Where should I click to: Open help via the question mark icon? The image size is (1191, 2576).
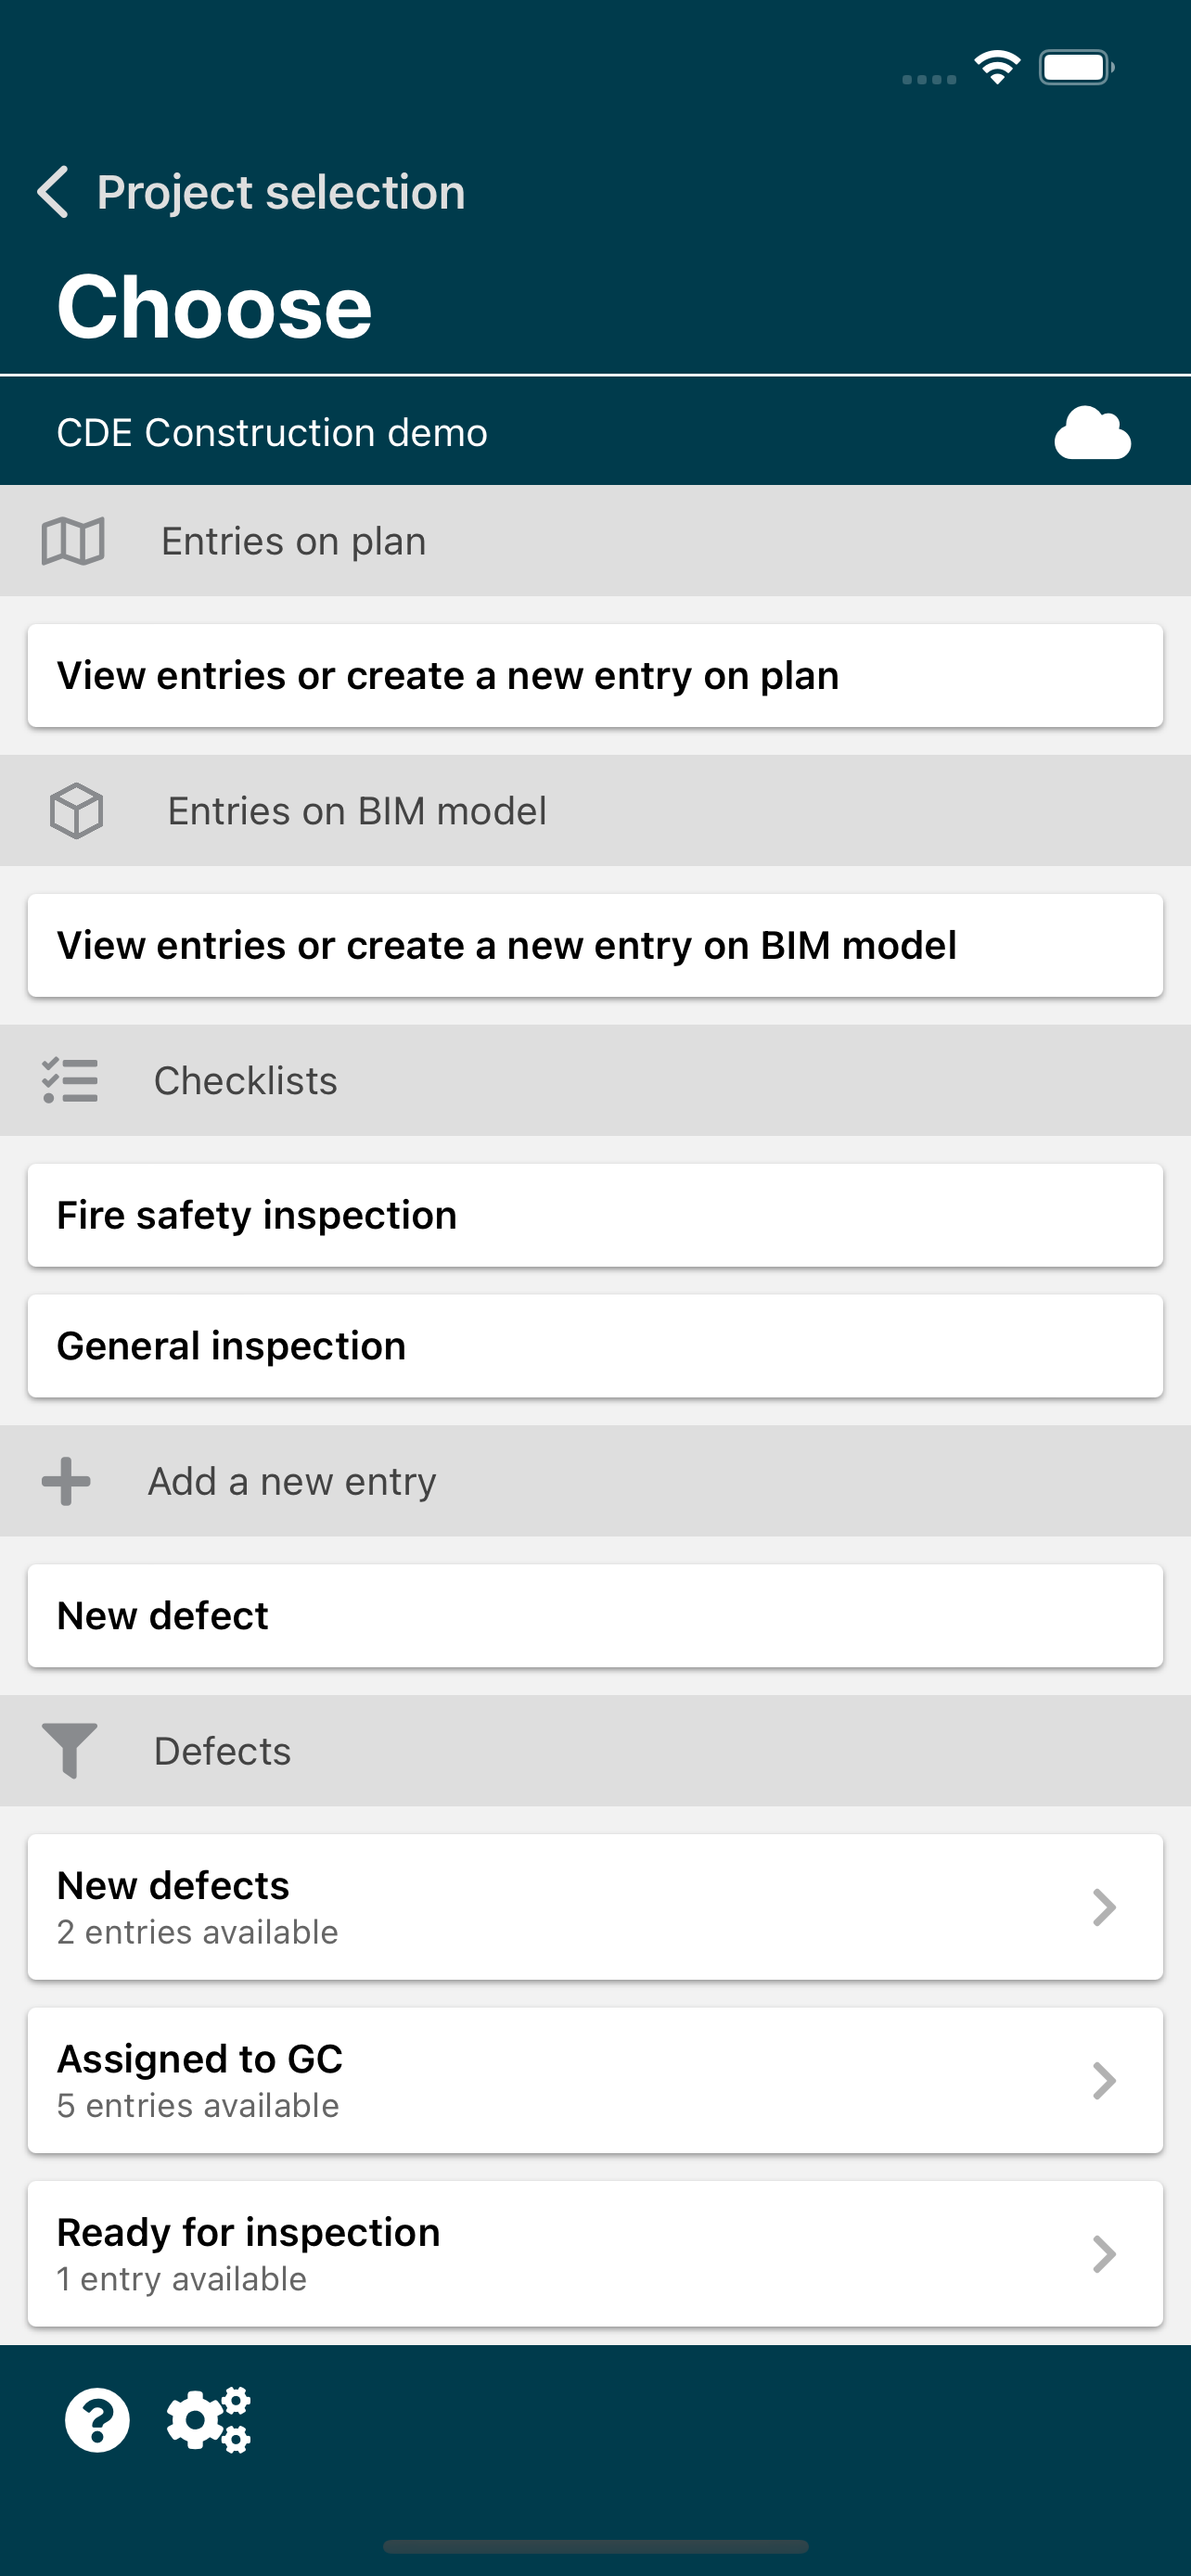97,2421
